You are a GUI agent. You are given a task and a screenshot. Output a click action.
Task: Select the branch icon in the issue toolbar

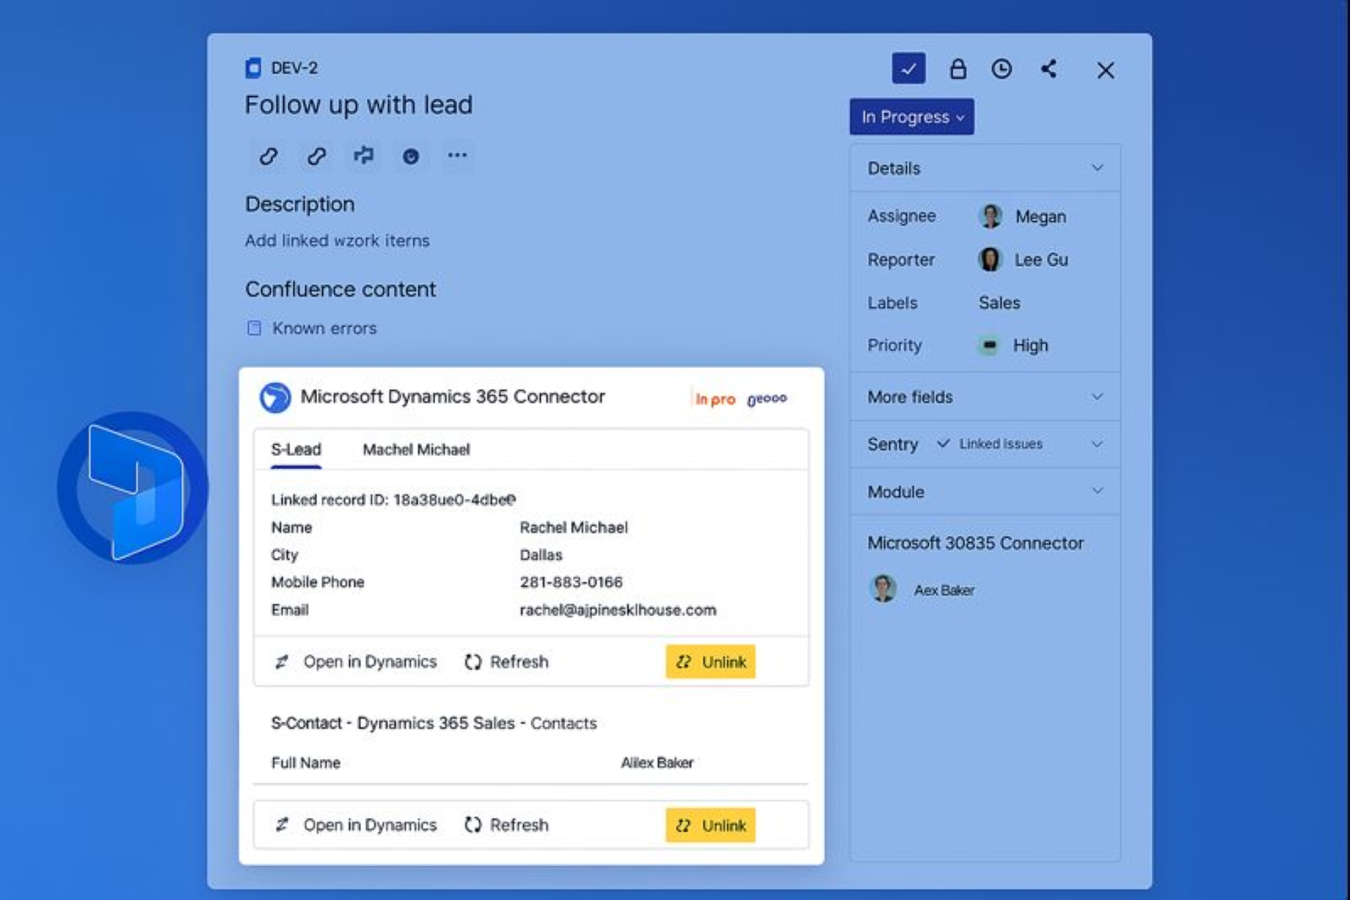click(x=362, y=156)
